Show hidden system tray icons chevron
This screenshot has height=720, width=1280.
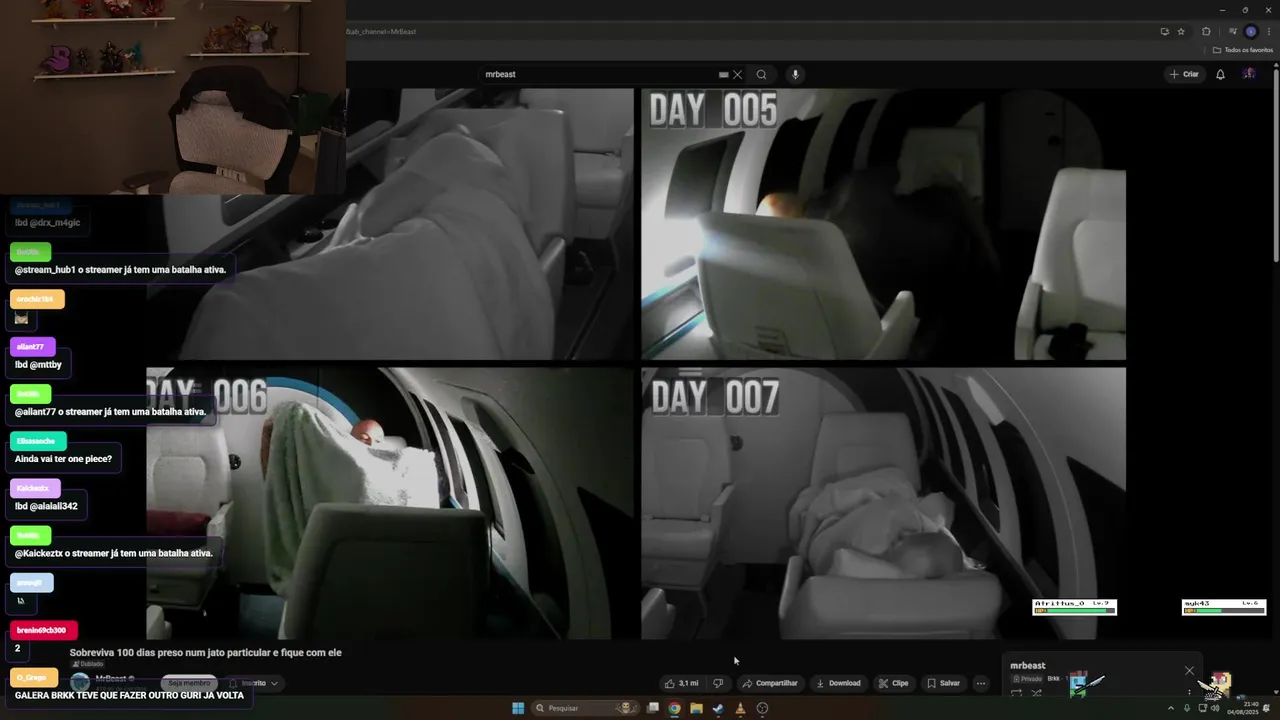pos(1171,708)
